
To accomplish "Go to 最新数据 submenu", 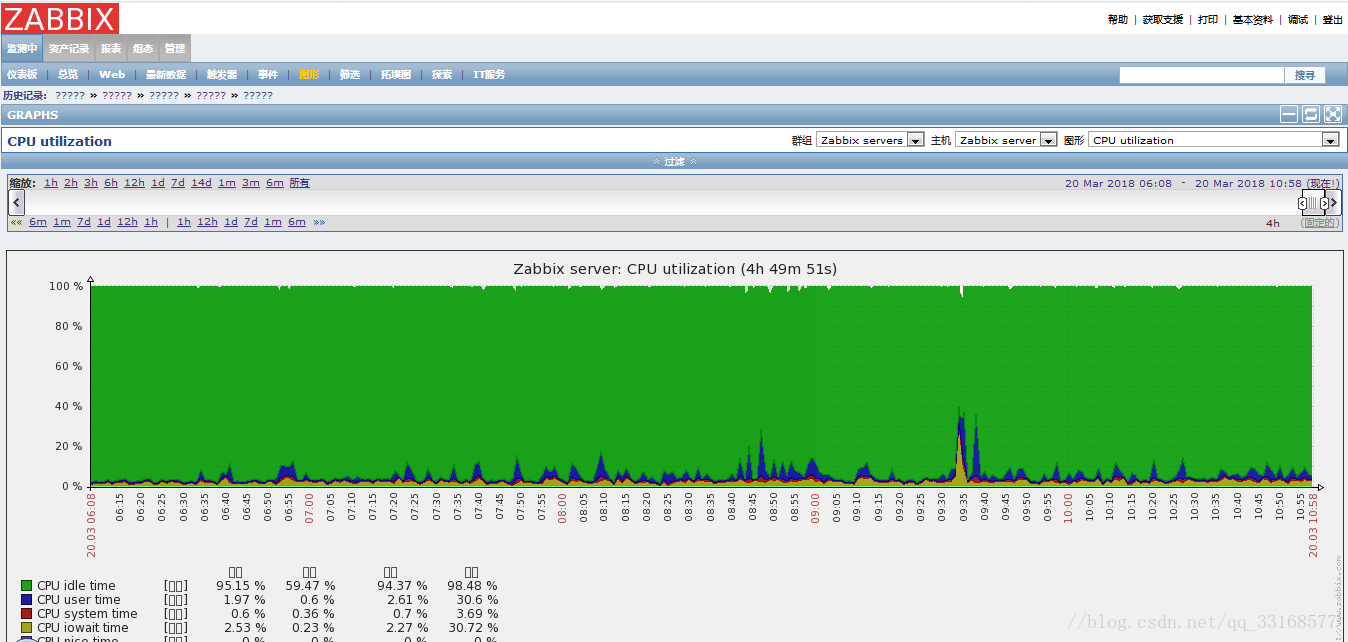I will [x=166, y=75].
